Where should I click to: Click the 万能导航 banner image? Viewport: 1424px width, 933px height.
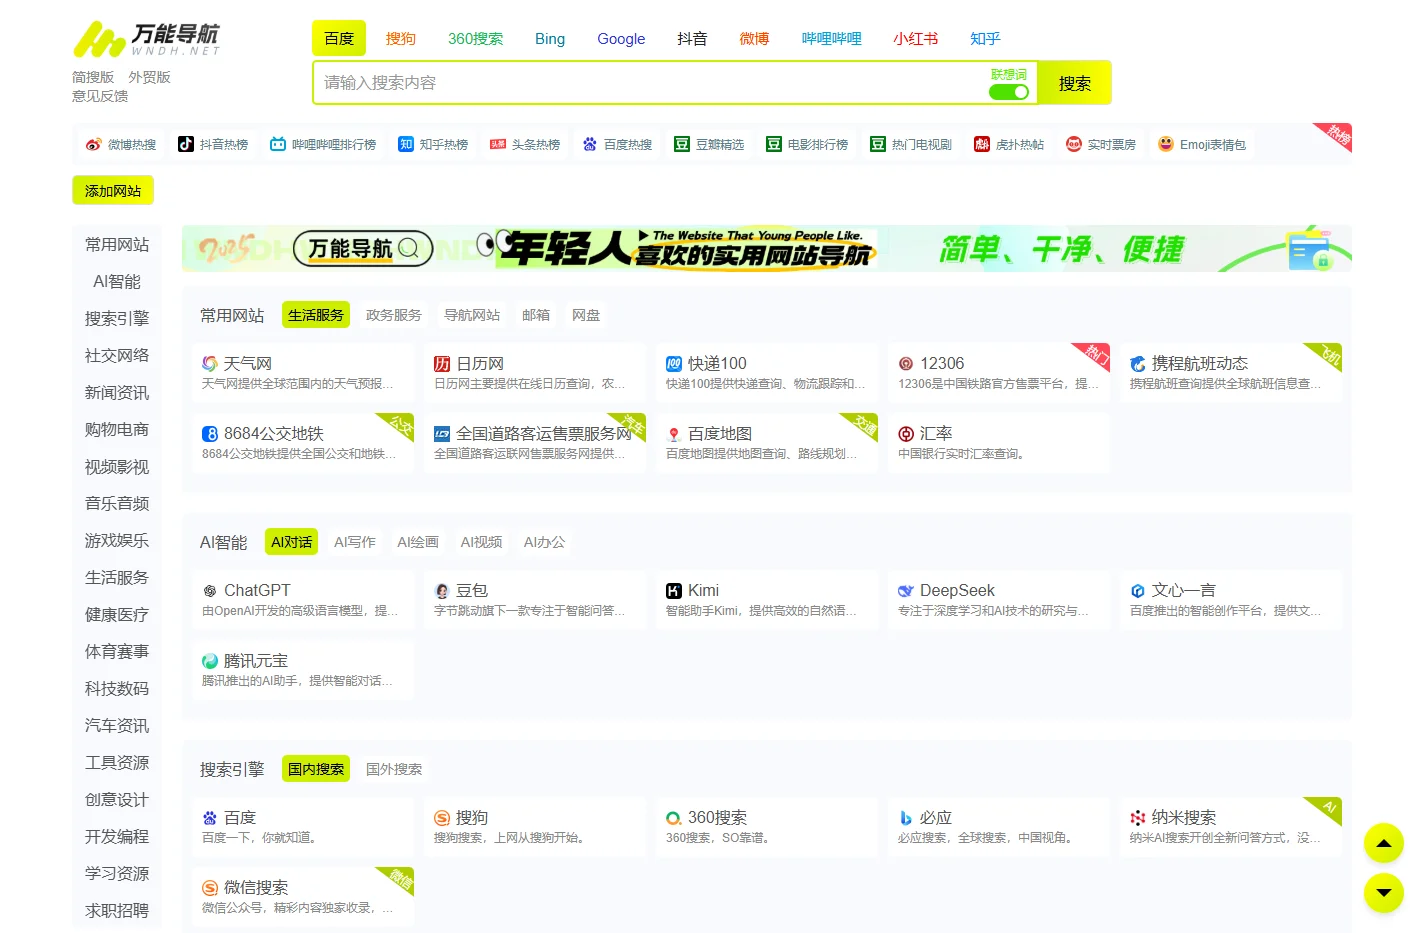(767, 248)
